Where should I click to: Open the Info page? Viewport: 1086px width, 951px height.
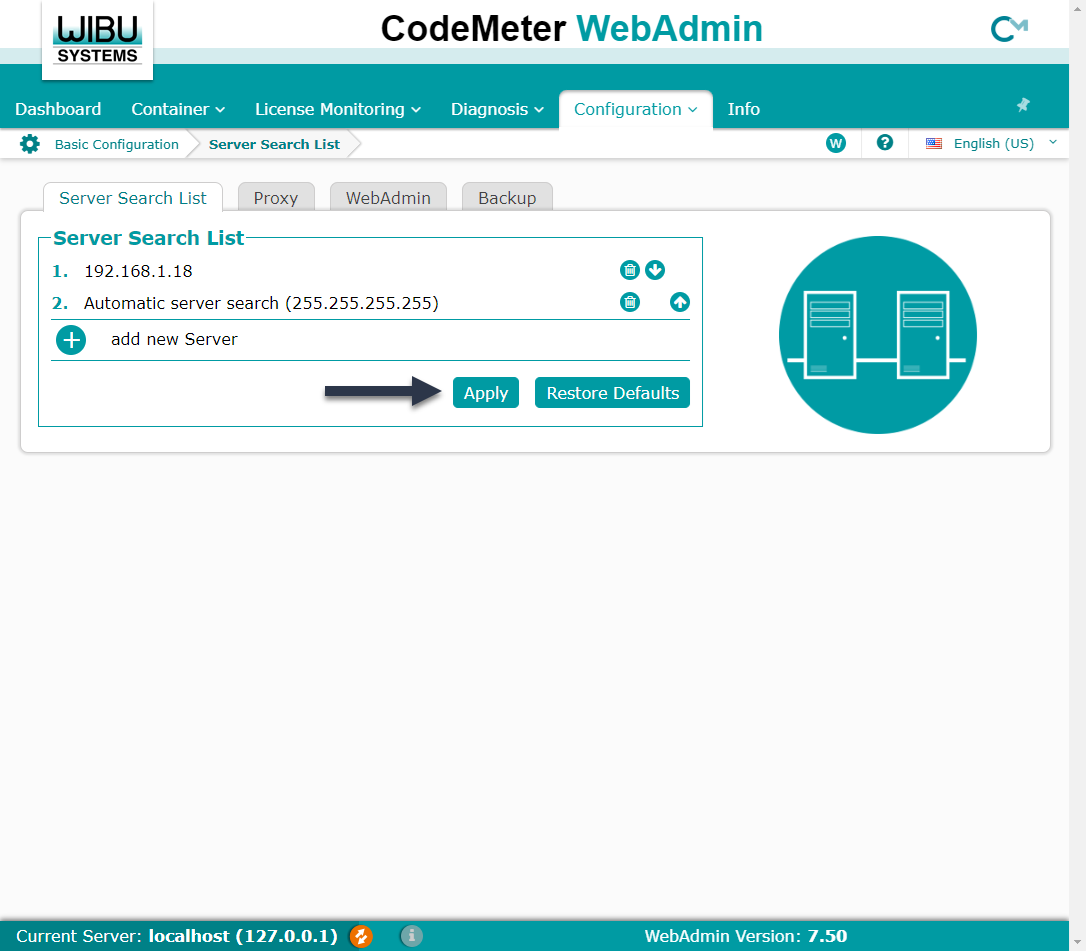click(743, 109)
